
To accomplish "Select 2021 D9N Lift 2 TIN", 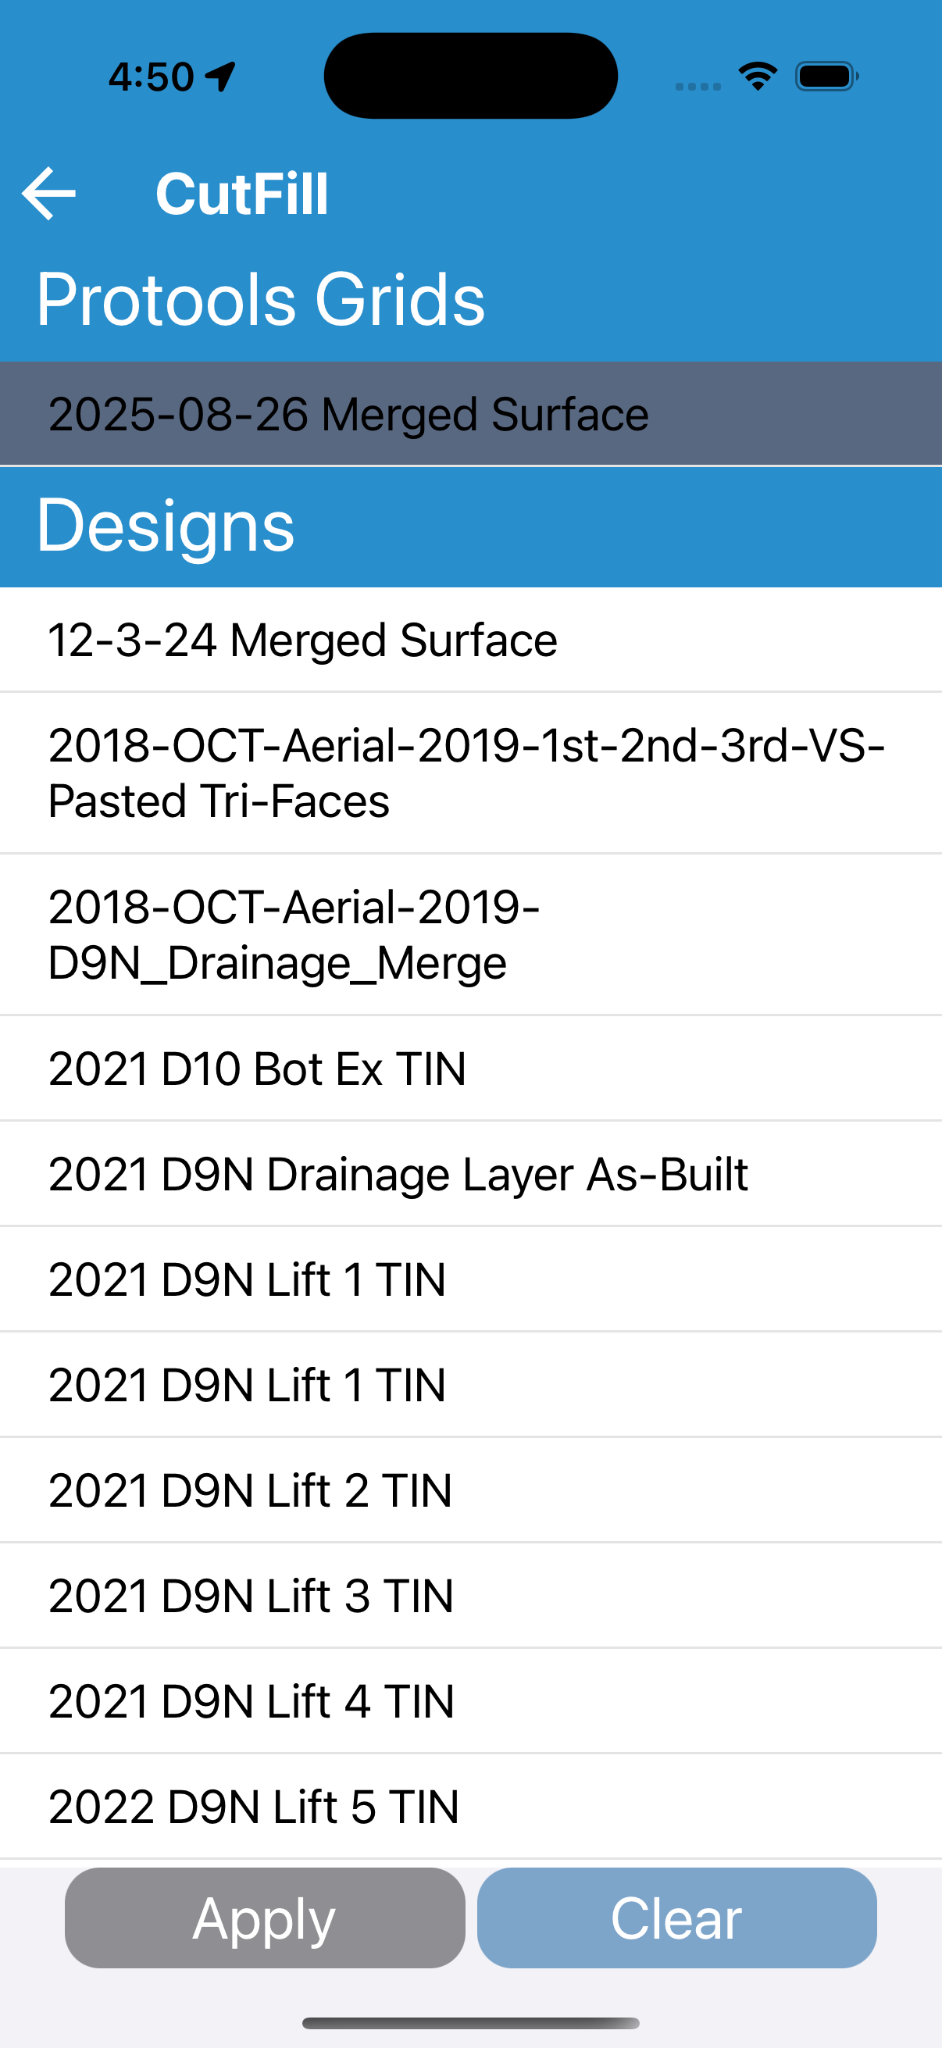I will point(471,1491).
